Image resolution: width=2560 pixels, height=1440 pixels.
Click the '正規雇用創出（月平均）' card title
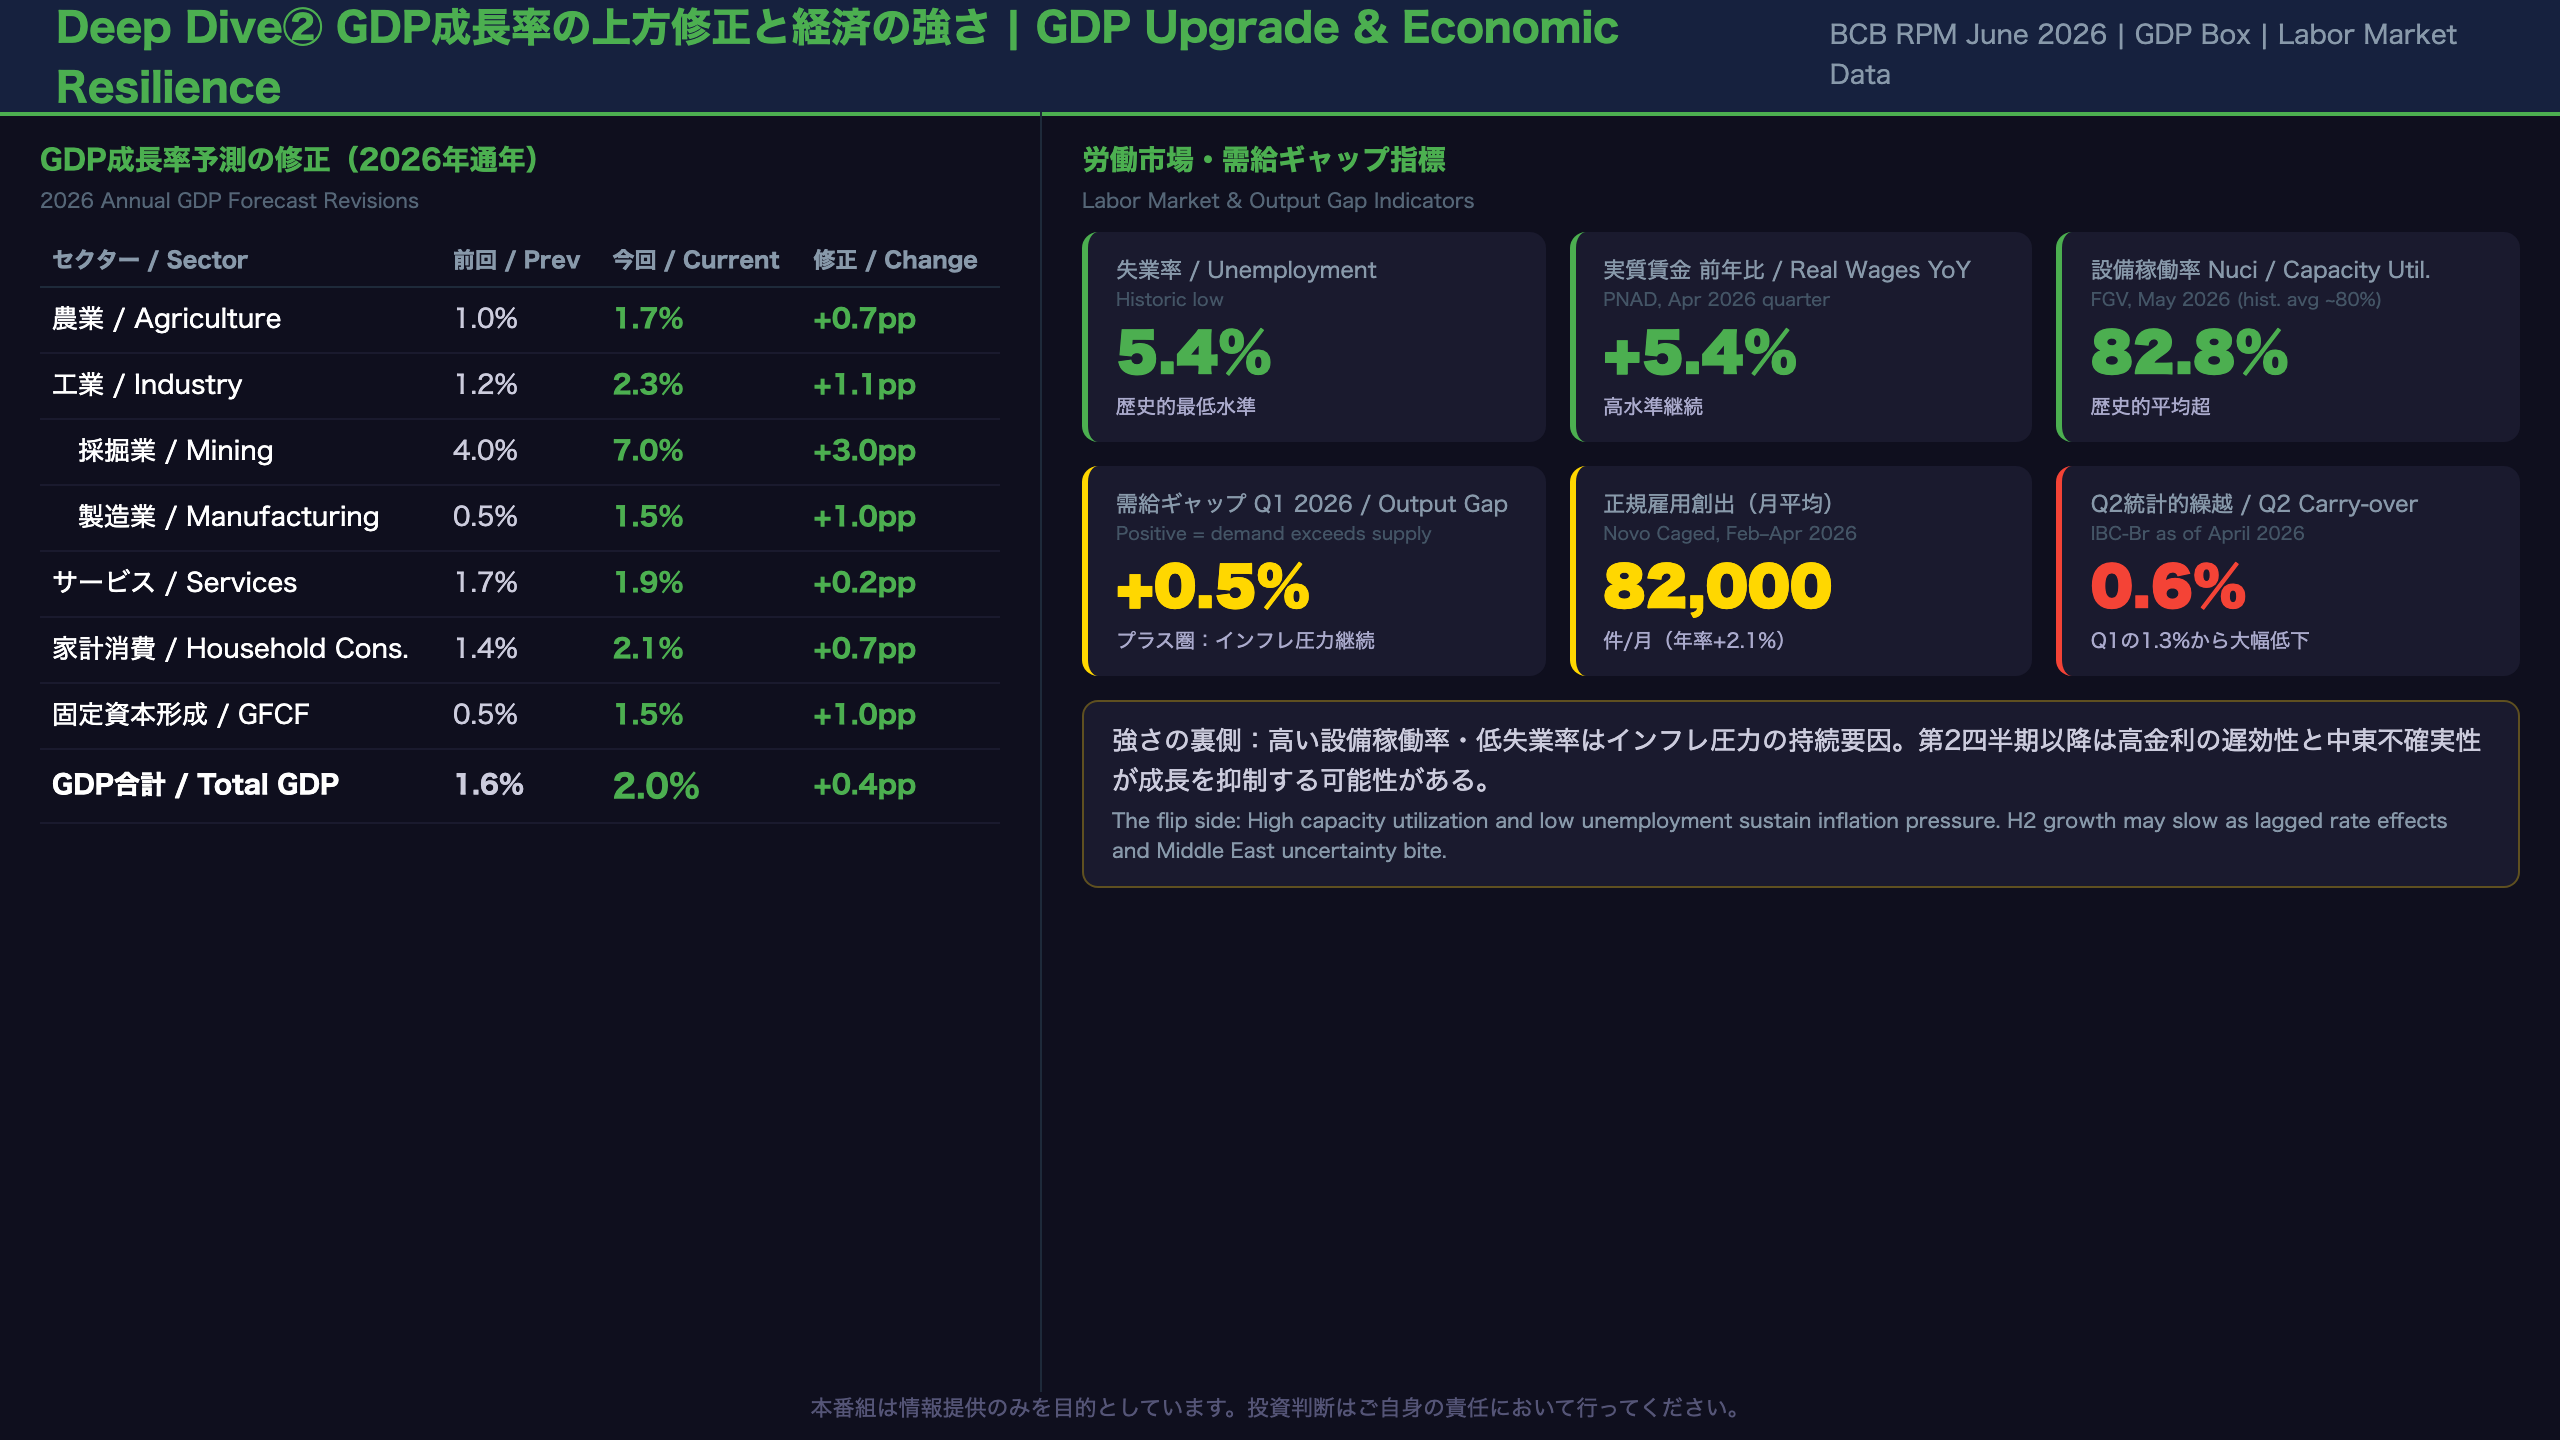point(1718,504)
